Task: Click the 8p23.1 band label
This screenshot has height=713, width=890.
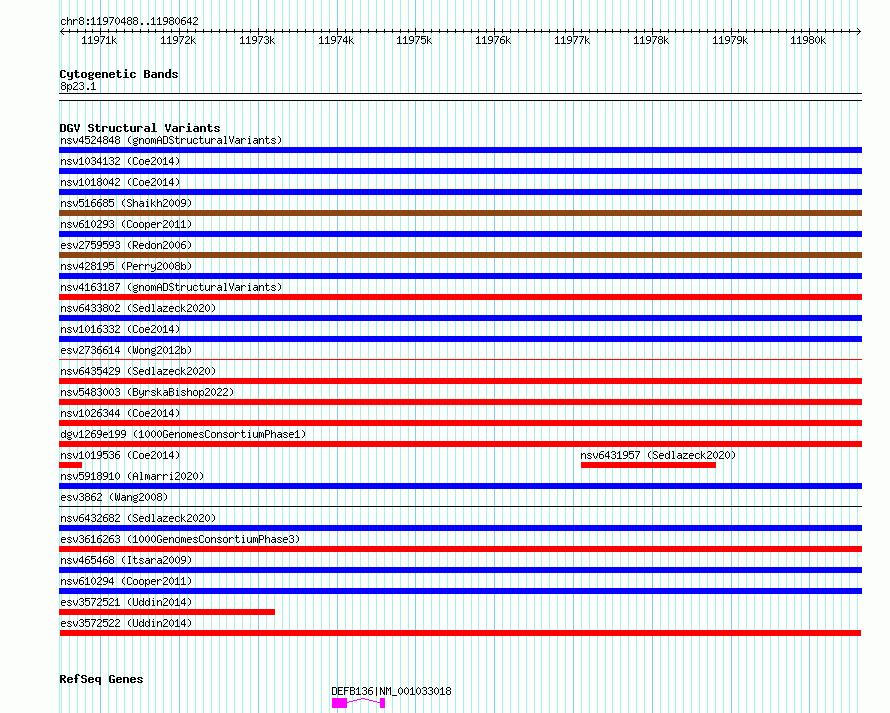Action: coord(78,86)
